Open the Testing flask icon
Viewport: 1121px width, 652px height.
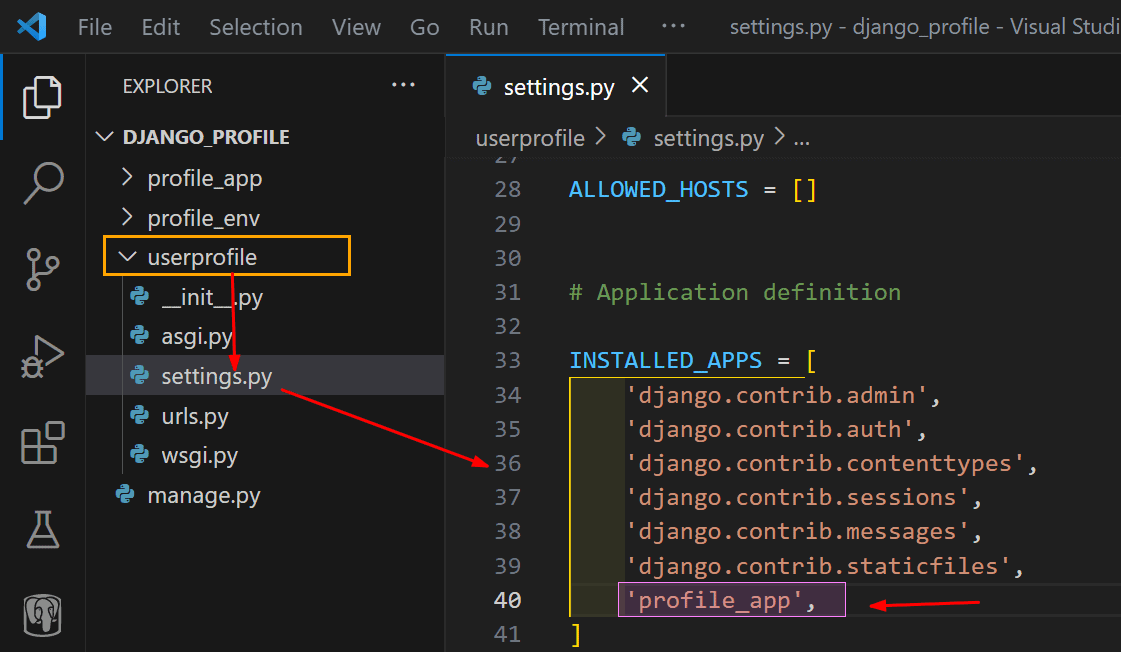point(43,529)
